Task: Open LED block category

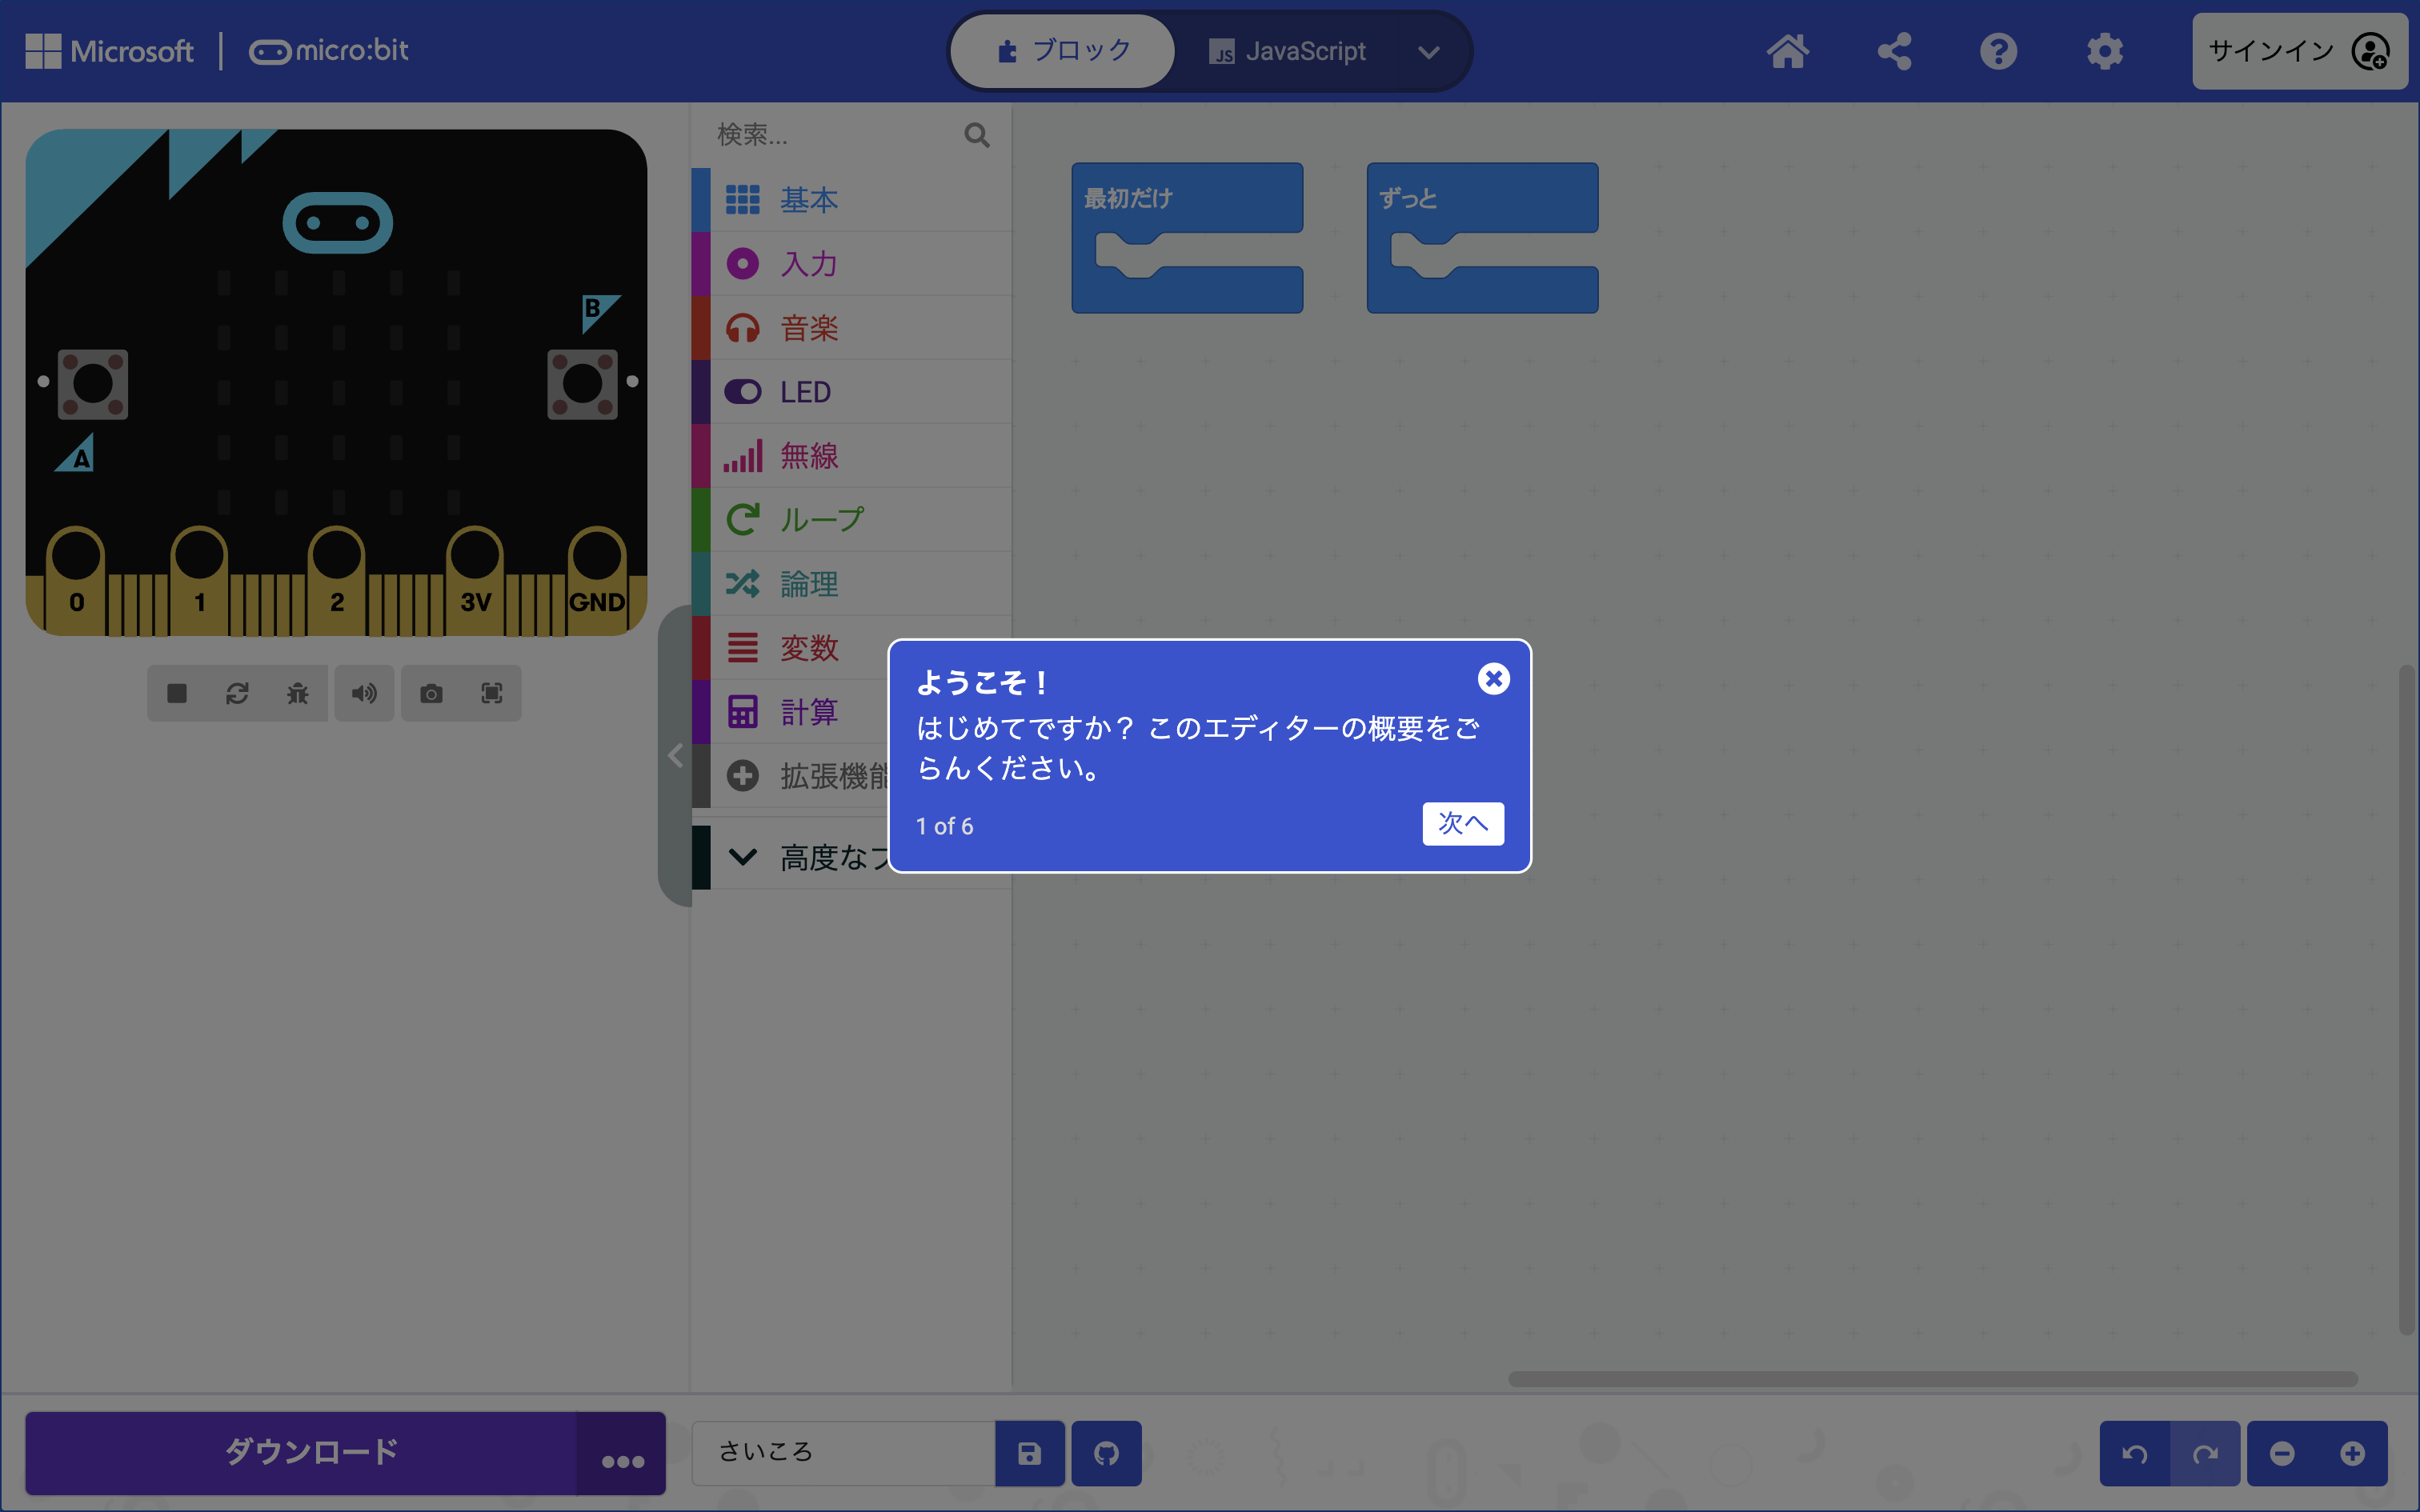Action: pos(851,391)
